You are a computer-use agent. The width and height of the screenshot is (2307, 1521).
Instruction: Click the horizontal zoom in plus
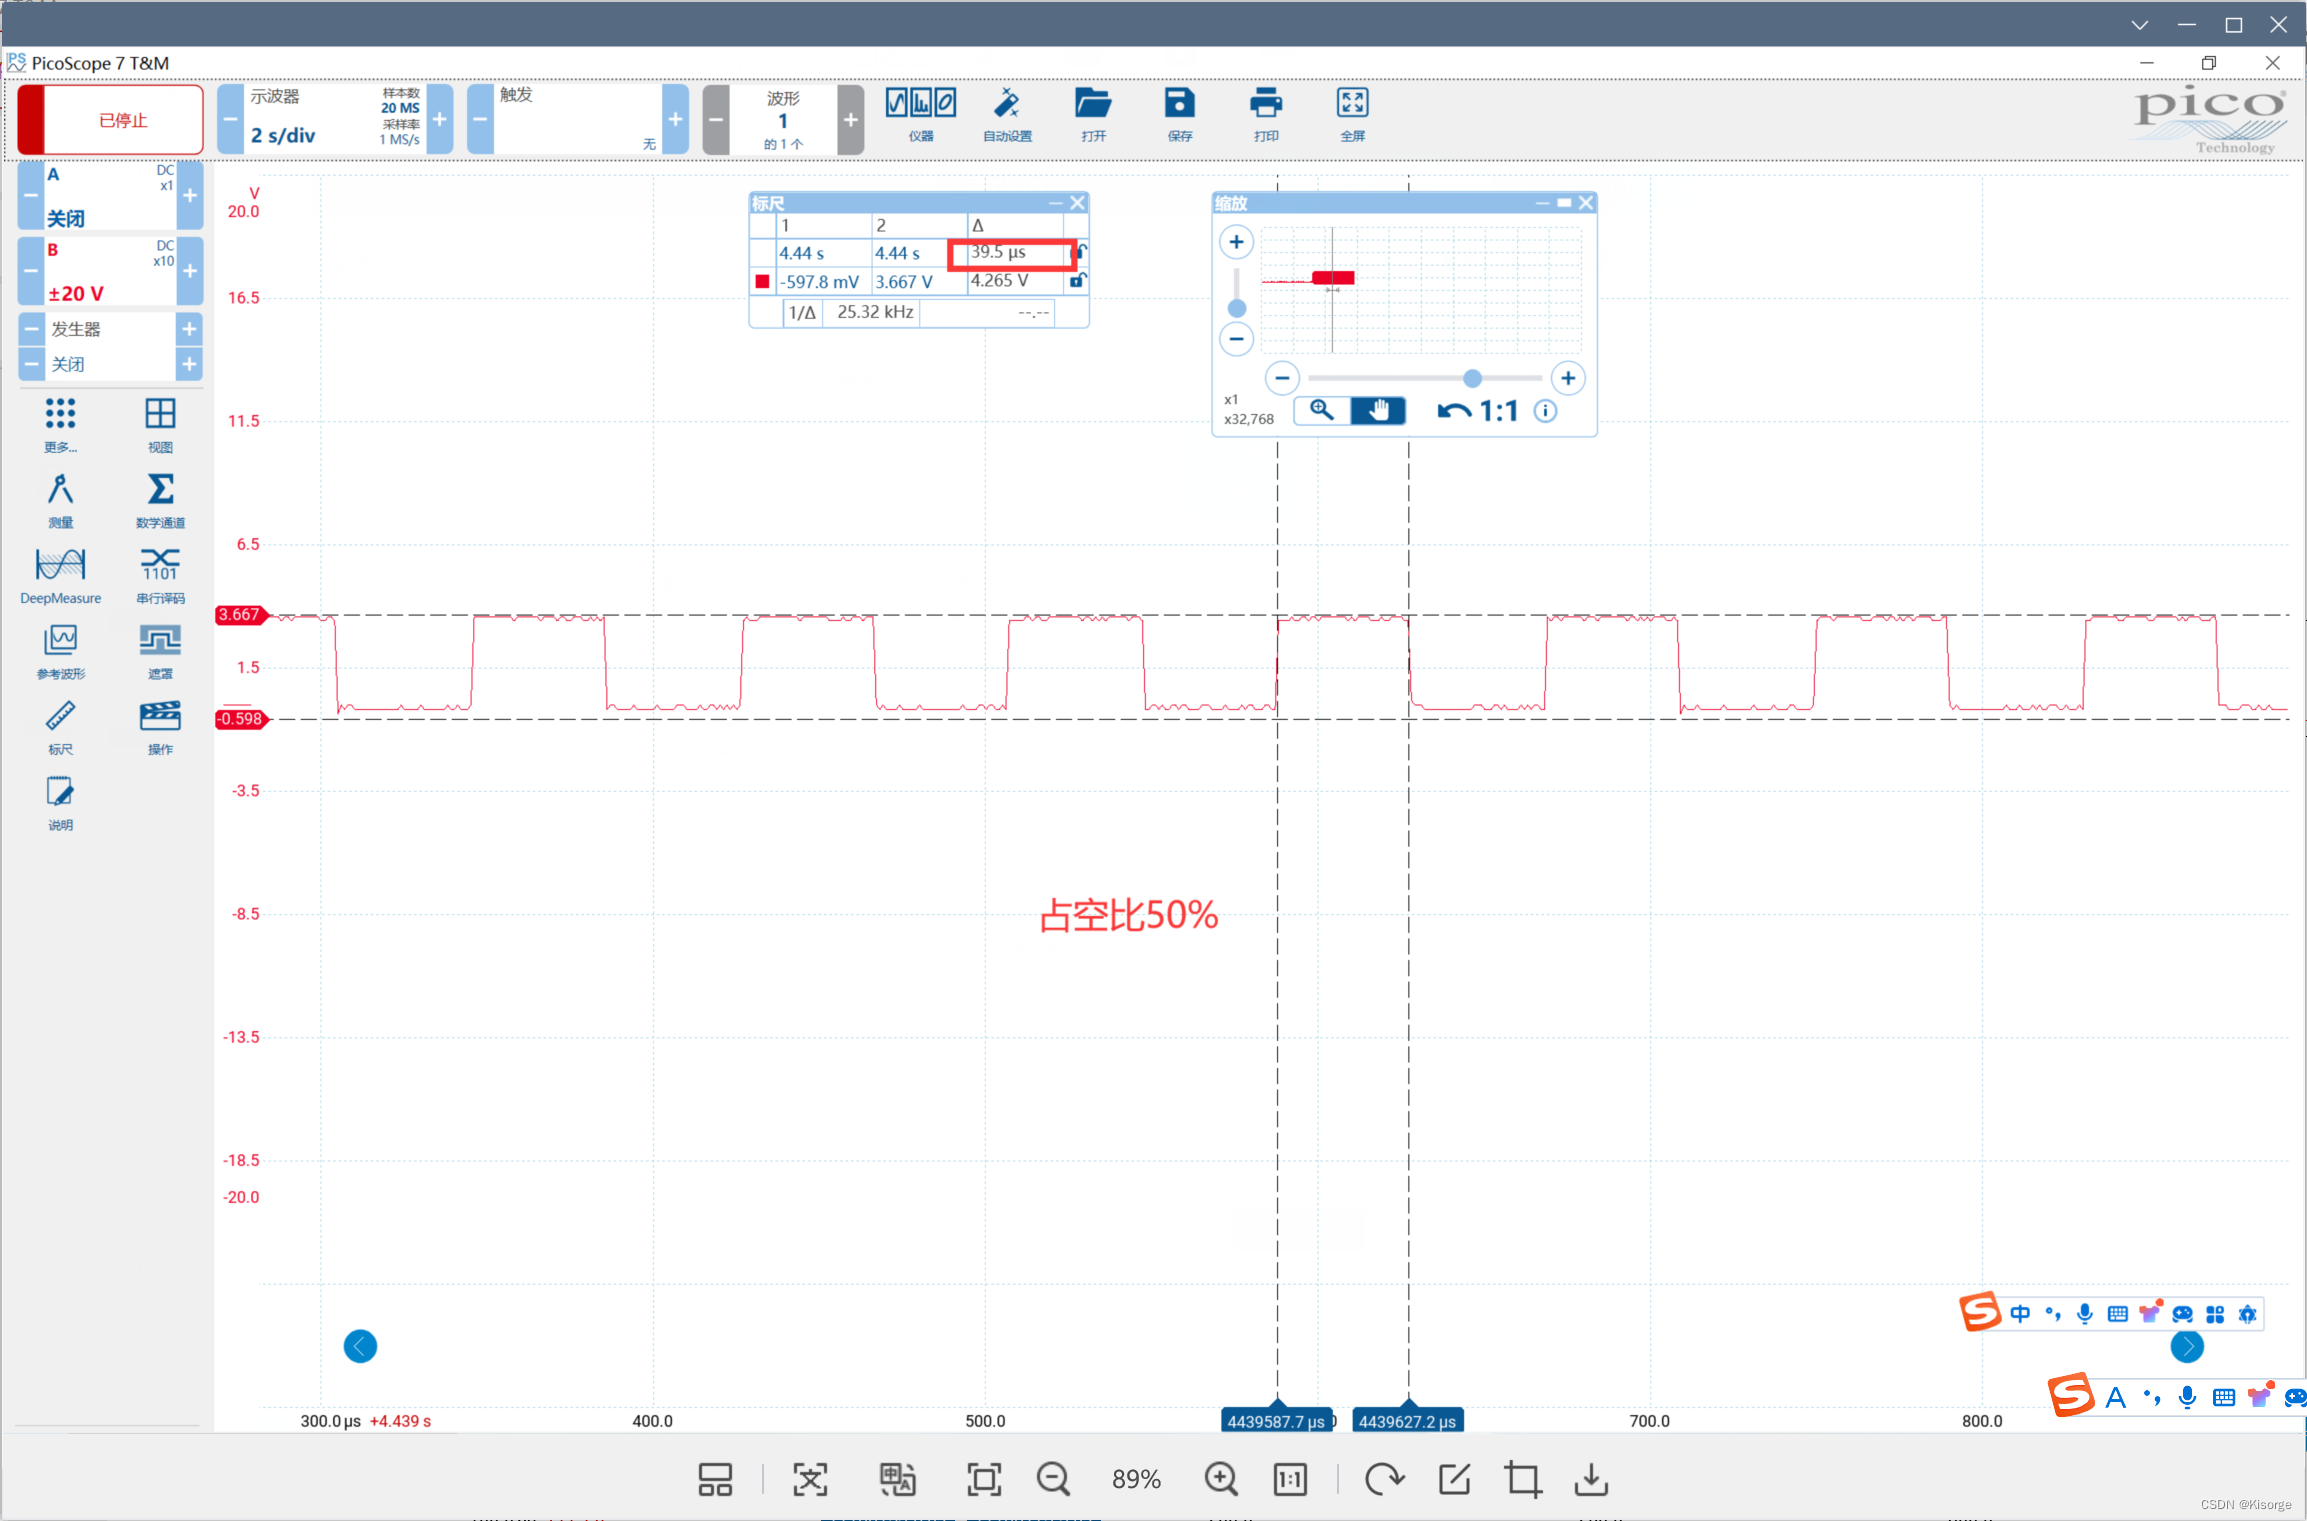click(x=1568, y=378)
